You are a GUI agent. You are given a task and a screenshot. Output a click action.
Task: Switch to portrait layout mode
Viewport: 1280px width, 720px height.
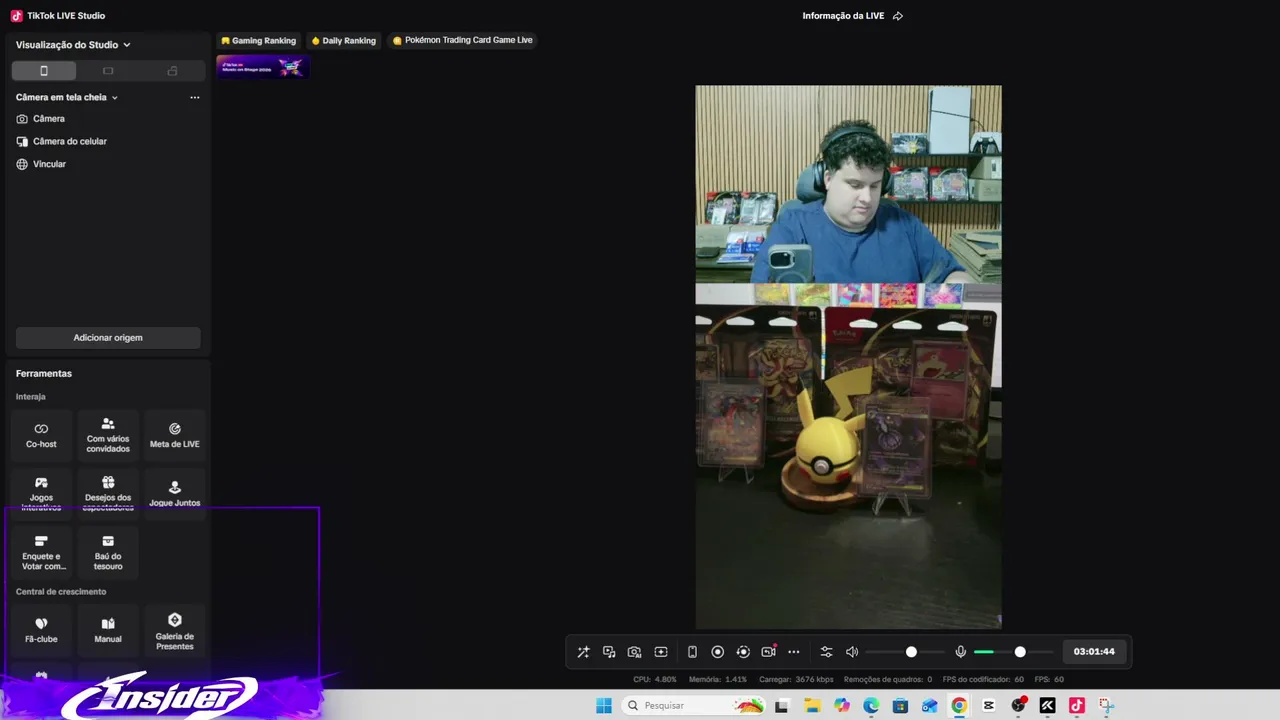pyautogui.click(x=44, y=71)
